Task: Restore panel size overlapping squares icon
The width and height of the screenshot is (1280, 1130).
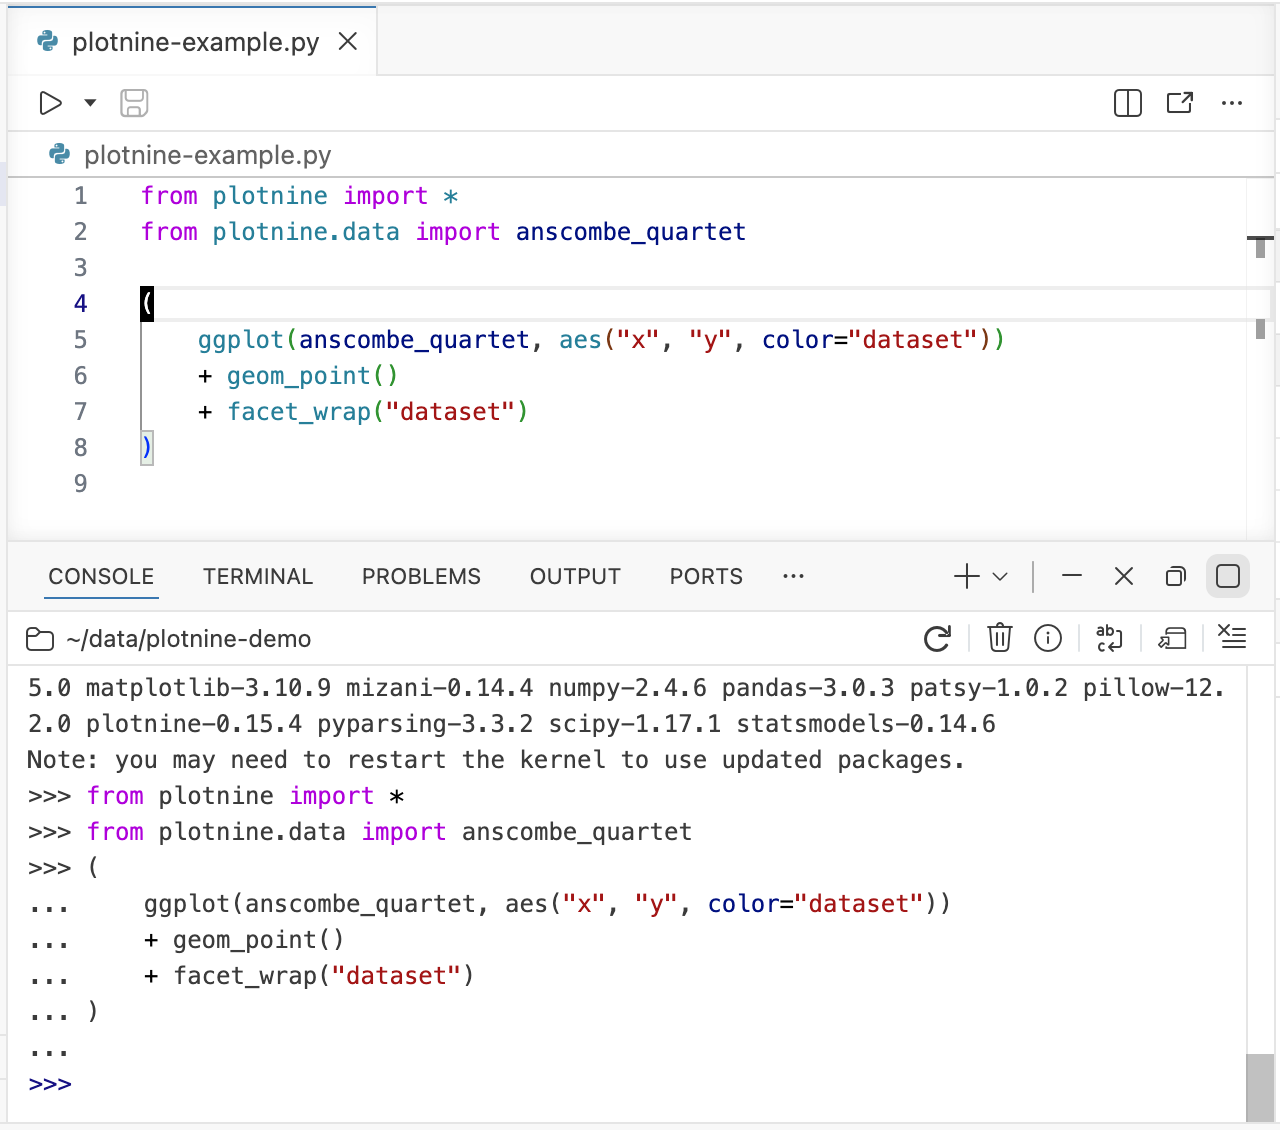Action: tap(1176, 576)
